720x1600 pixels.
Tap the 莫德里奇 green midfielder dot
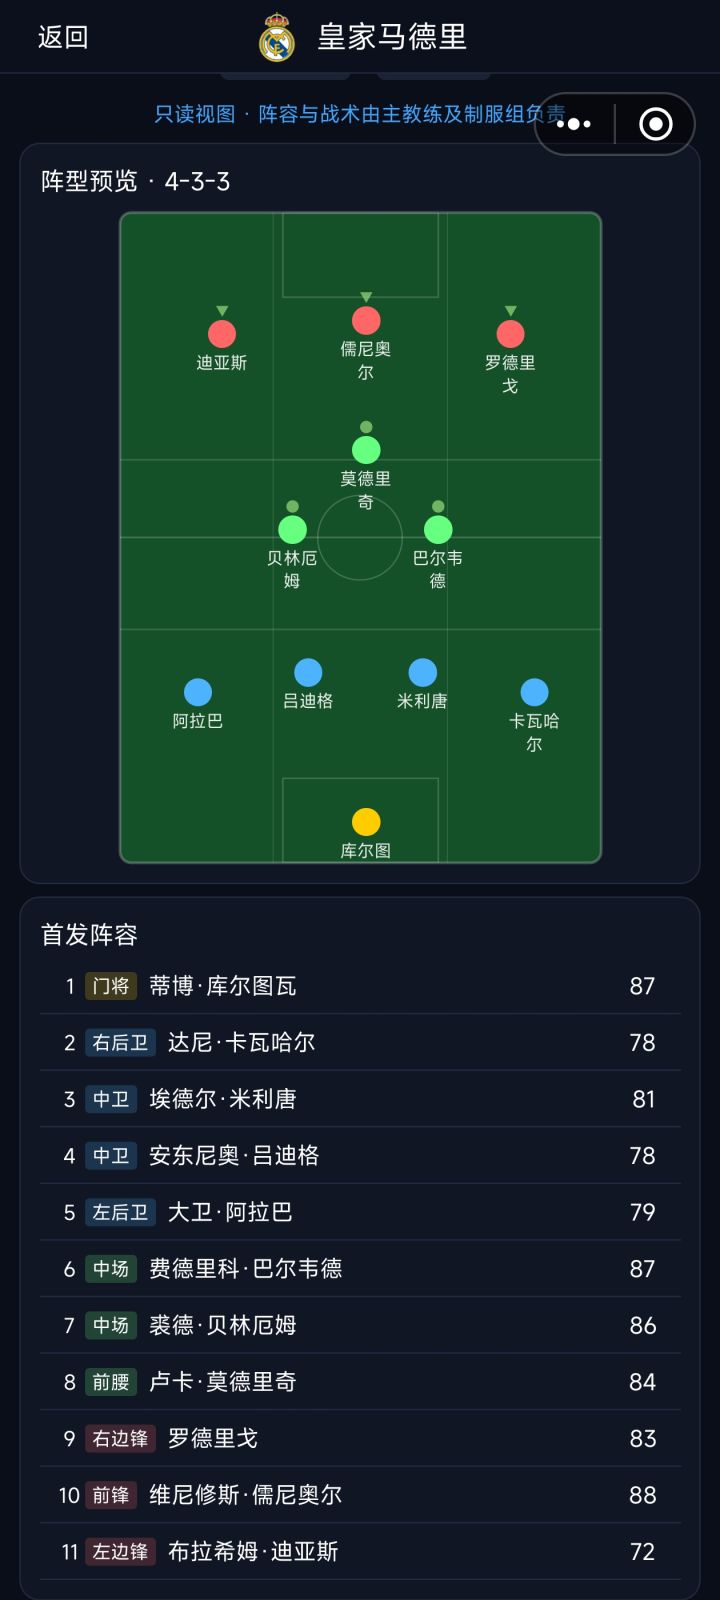coord(366,450)
